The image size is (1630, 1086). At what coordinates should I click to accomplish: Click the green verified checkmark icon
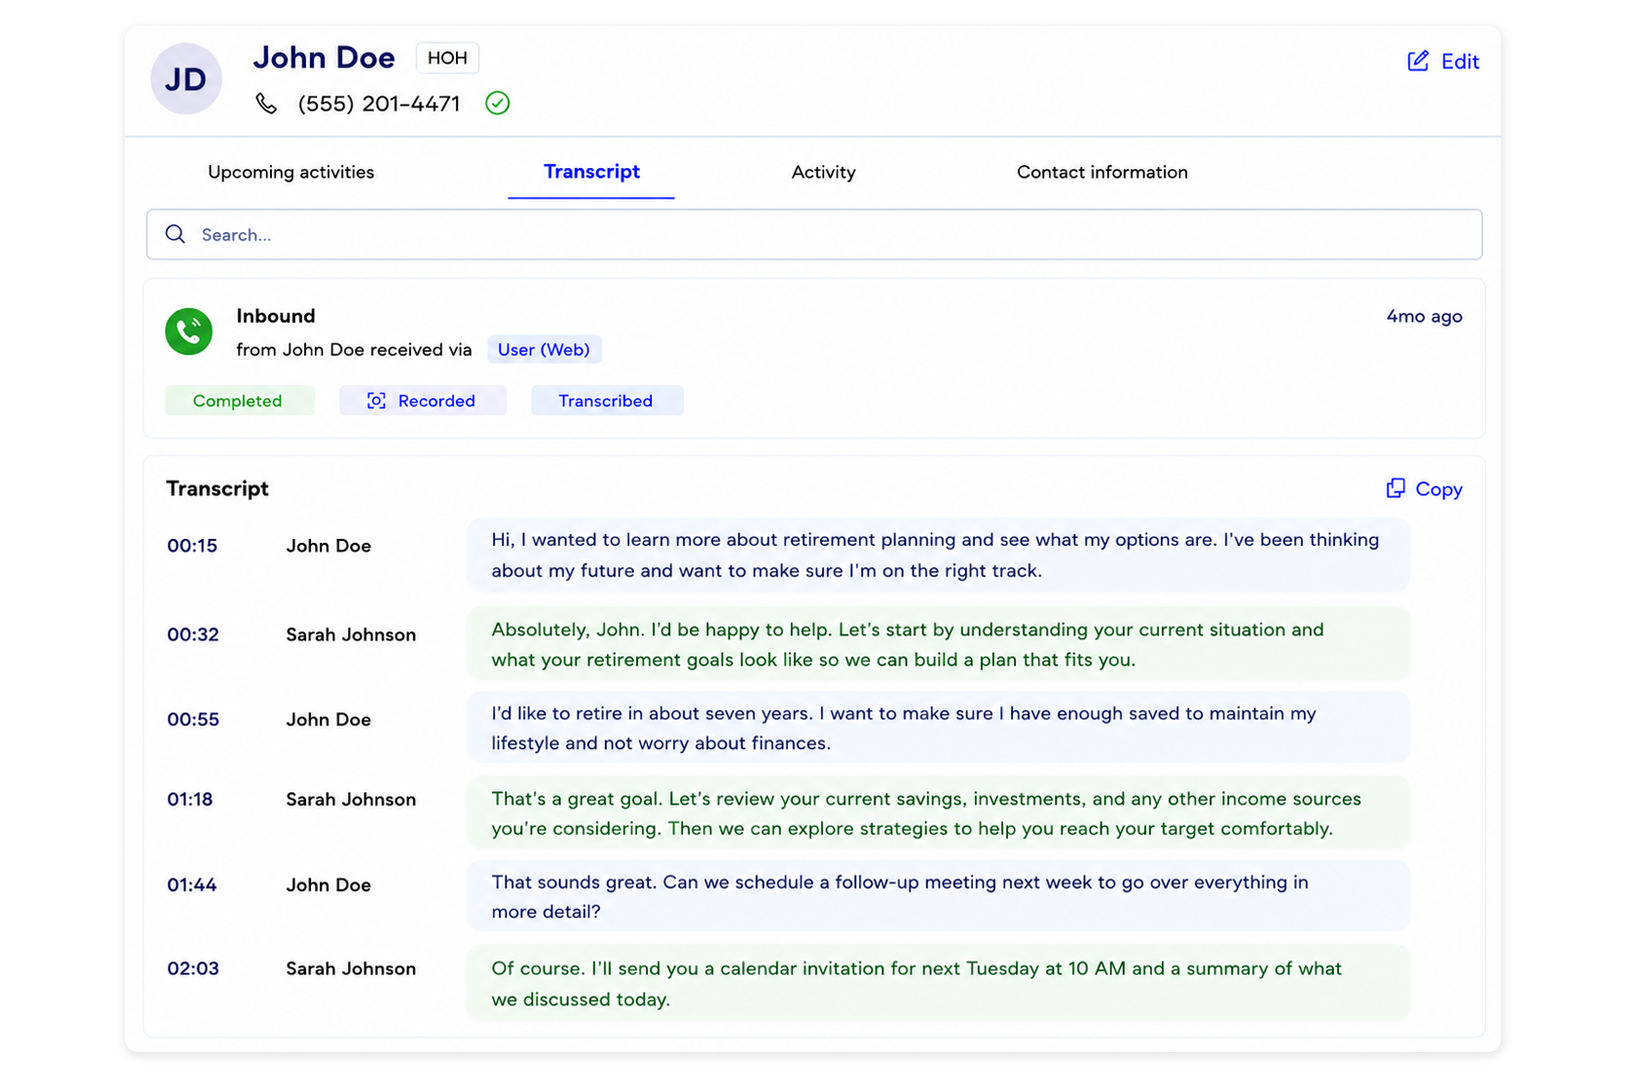tap(497, 103)
